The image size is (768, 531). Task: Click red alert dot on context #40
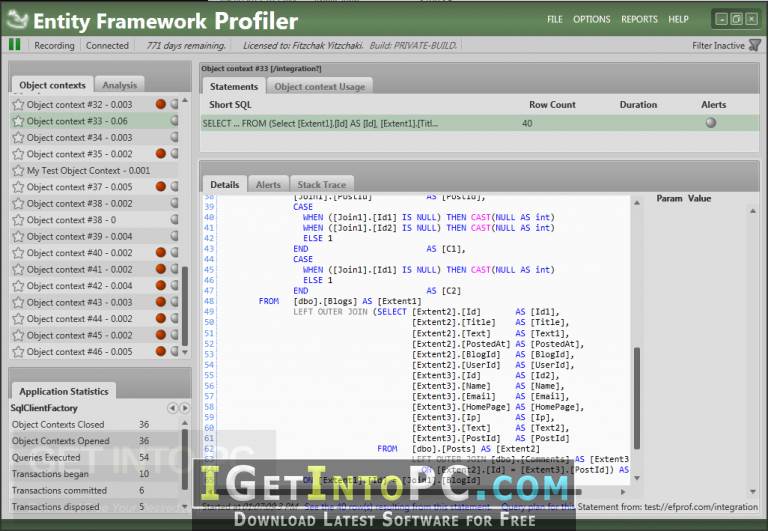161,252
